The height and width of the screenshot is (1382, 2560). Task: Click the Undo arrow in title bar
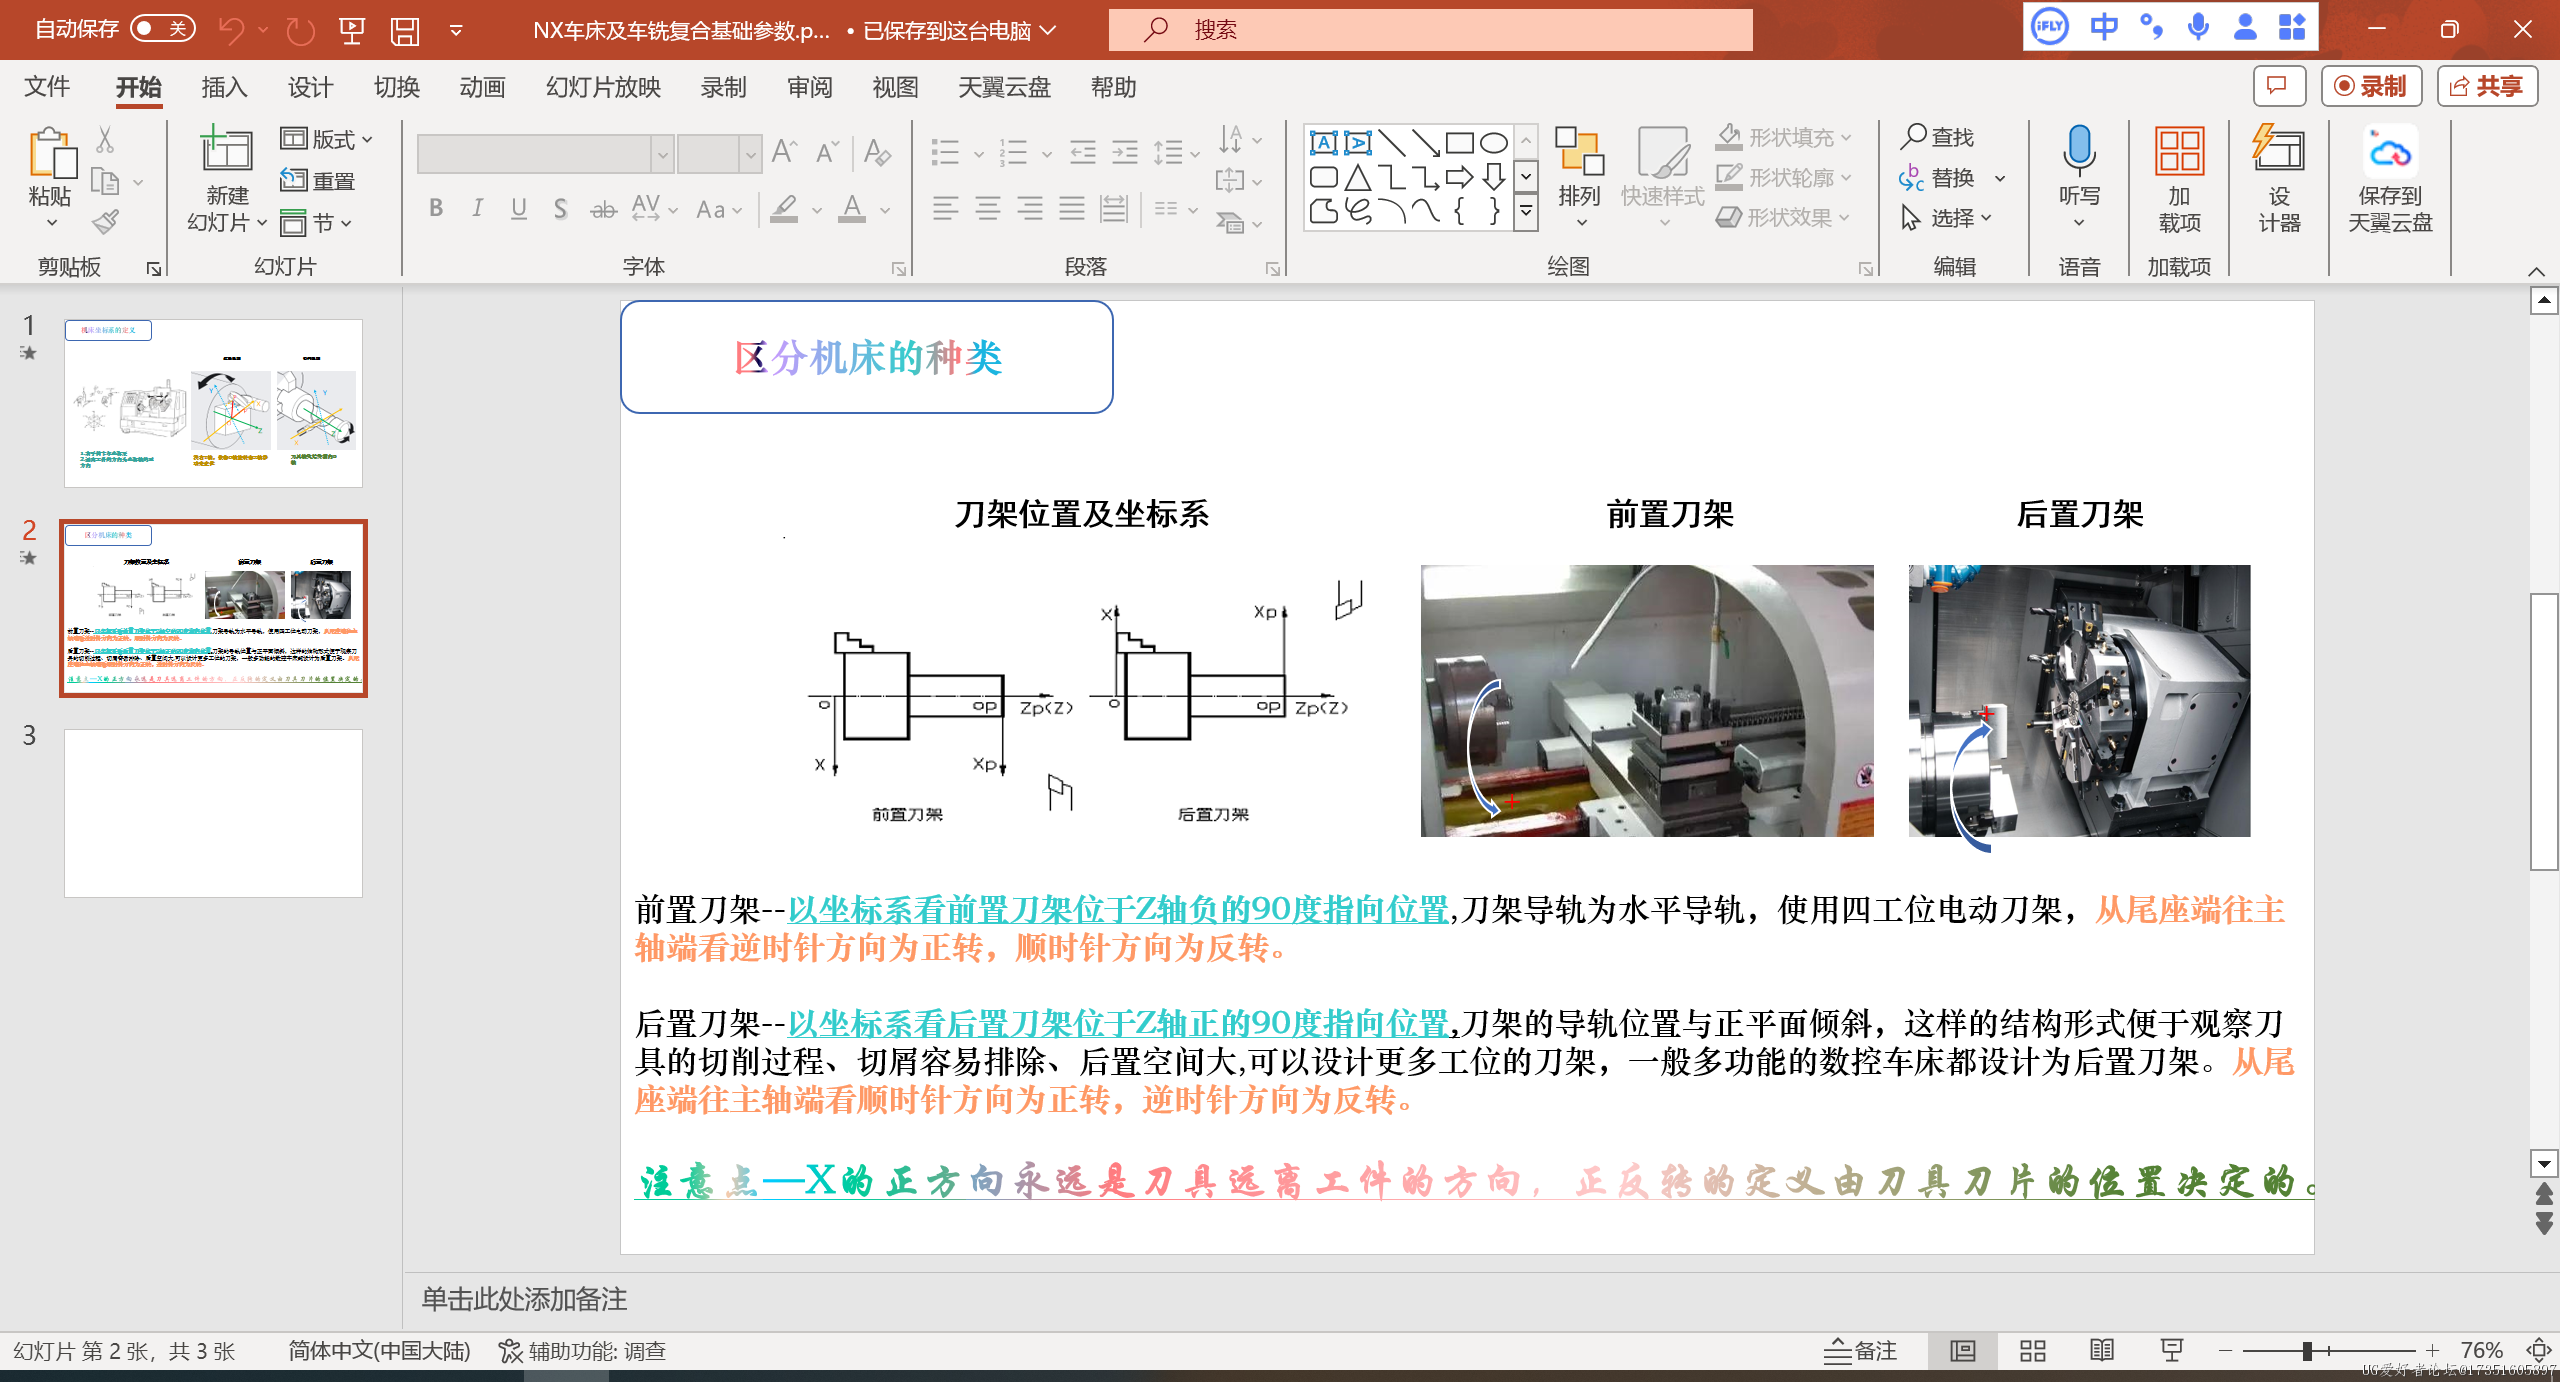click(231, 30)
